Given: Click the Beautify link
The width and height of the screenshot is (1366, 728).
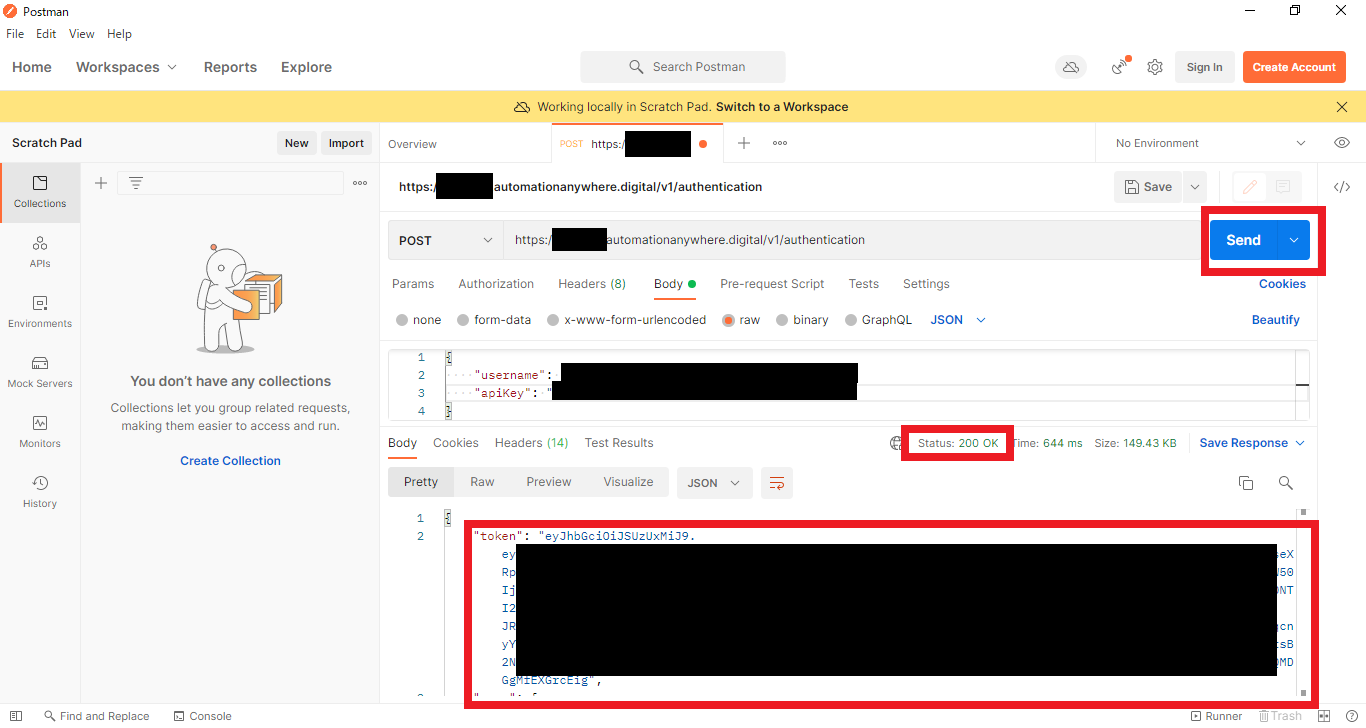Looking at the screenshot, I should point(1276,320).
